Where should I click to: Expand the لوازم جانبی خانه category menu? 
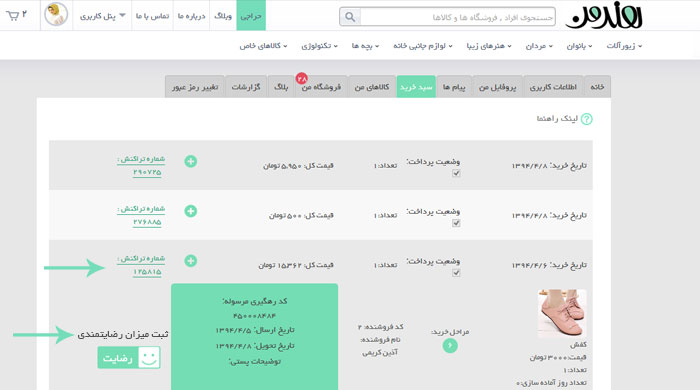(423, 46)
